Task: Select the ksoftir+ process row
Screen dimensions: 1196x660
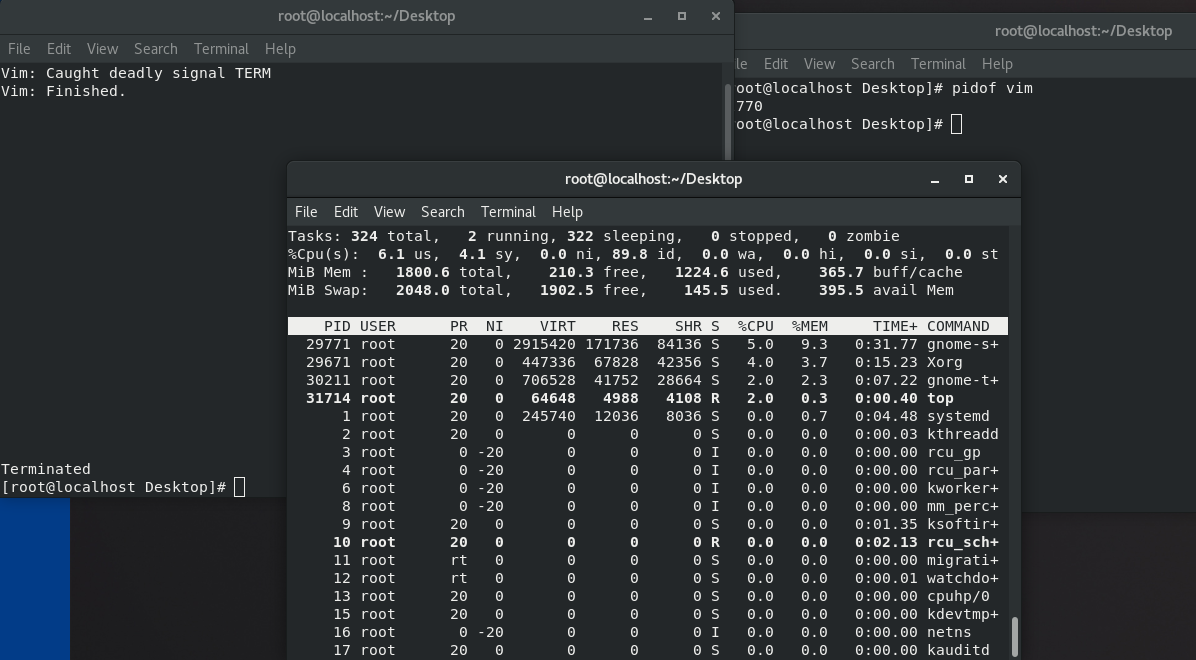Action: coord(648,524)
